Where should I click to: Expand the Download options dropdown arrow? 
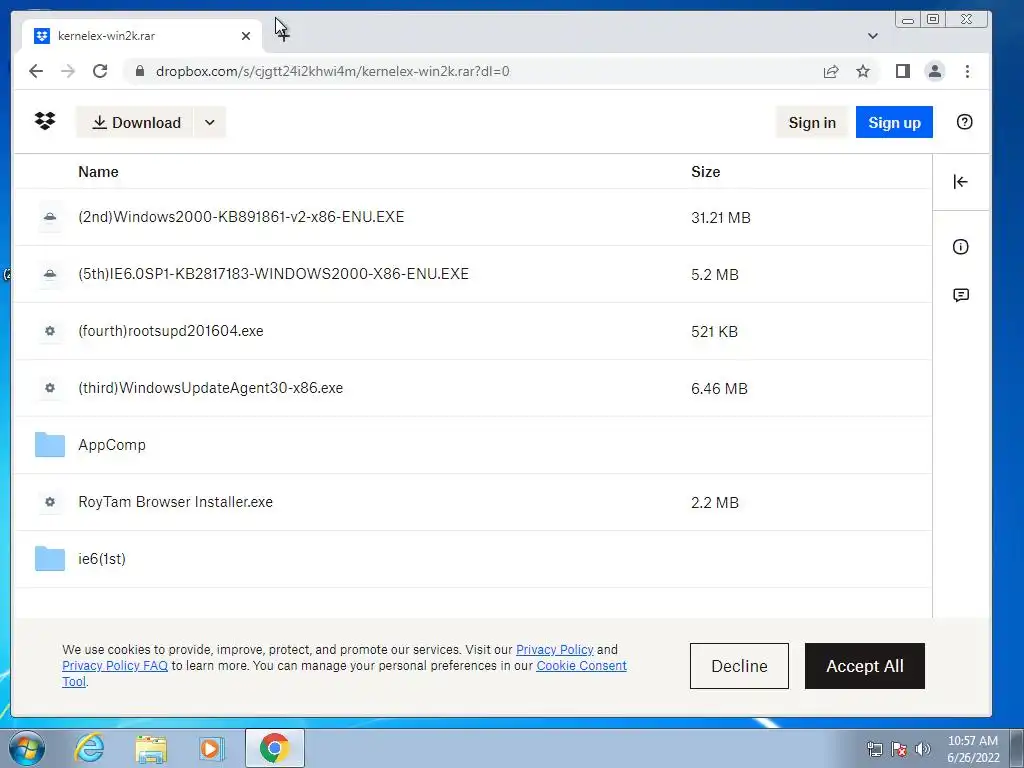(x=210, y=122)
